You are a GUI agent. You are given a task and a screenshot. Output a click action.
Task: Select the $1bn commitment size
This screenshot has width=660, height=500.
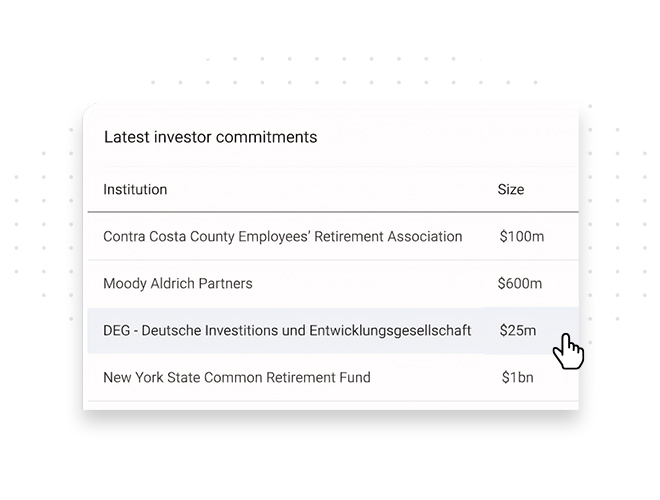517,378
